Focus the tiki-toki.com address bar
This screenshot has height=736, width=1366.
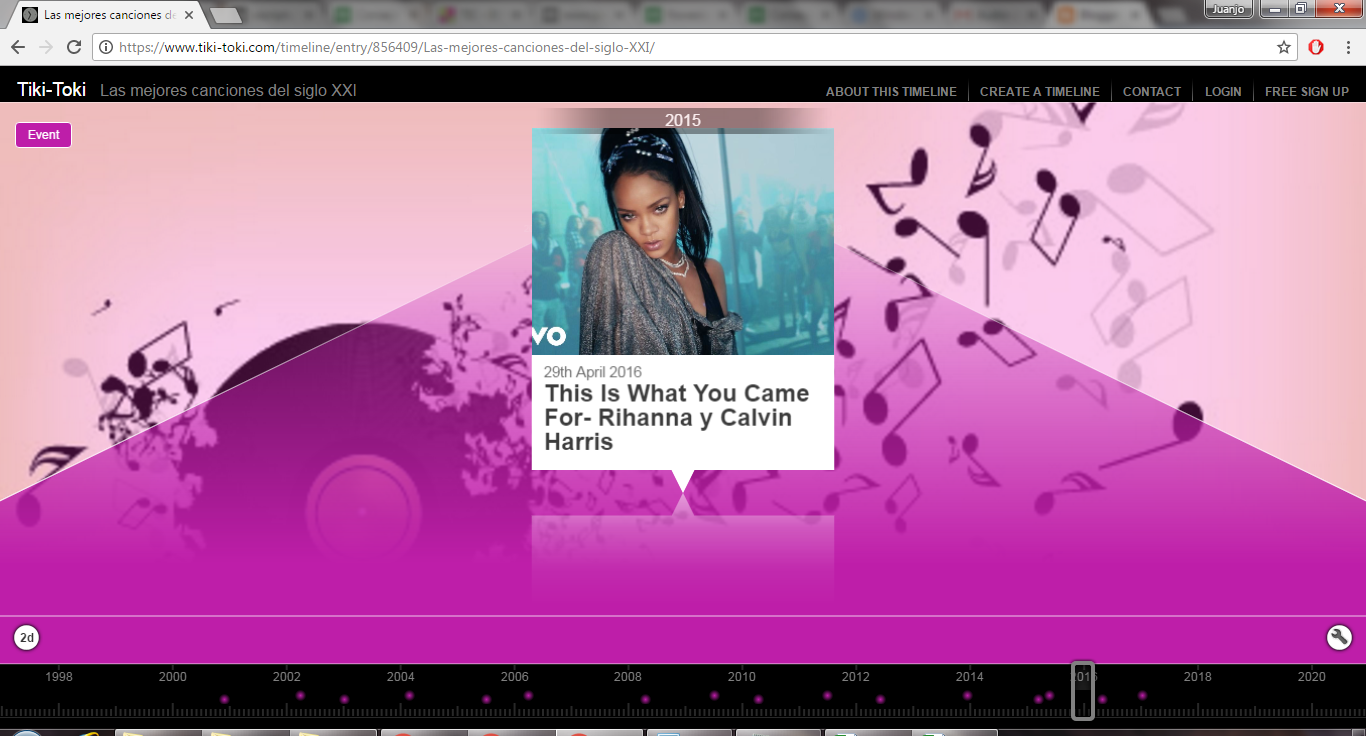tap(695, 47)
